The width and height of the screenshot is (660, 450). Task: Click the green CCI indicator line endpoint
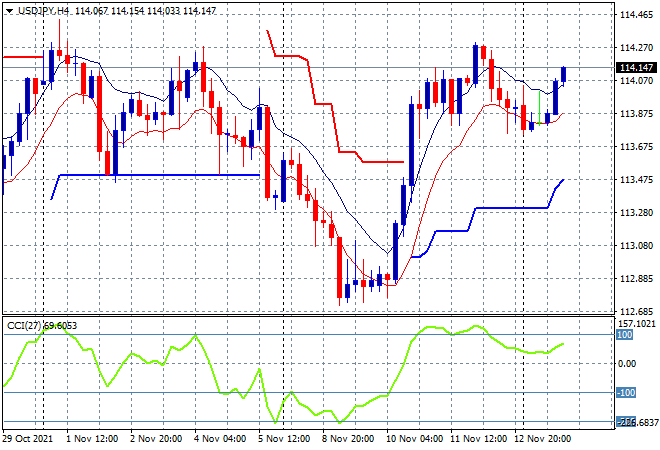pyautogui.click(x=563, y=344)
